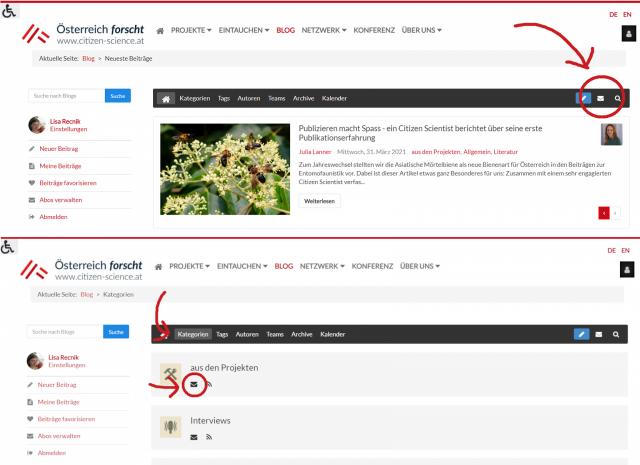
Task: Click author link Julia Lanner
Action: pos(315,152)
